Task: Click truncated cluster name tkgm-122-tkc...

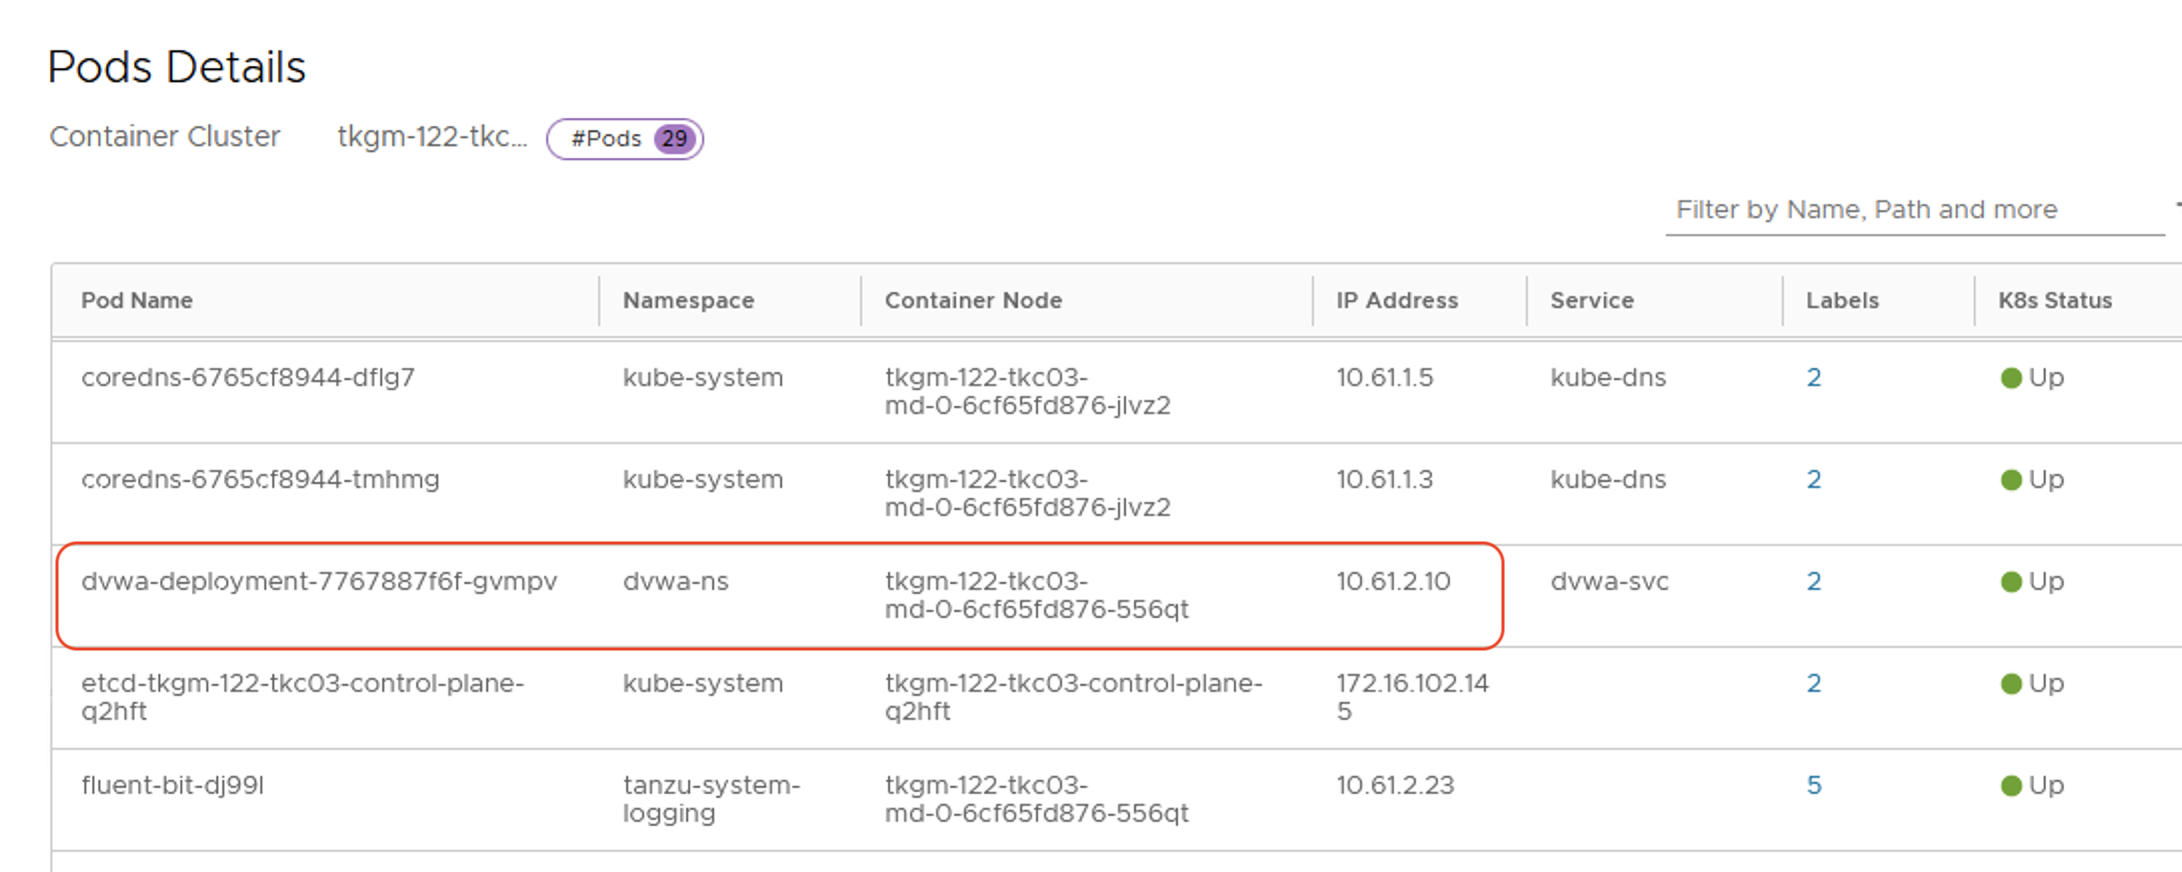Action: (x=432, y=137)
